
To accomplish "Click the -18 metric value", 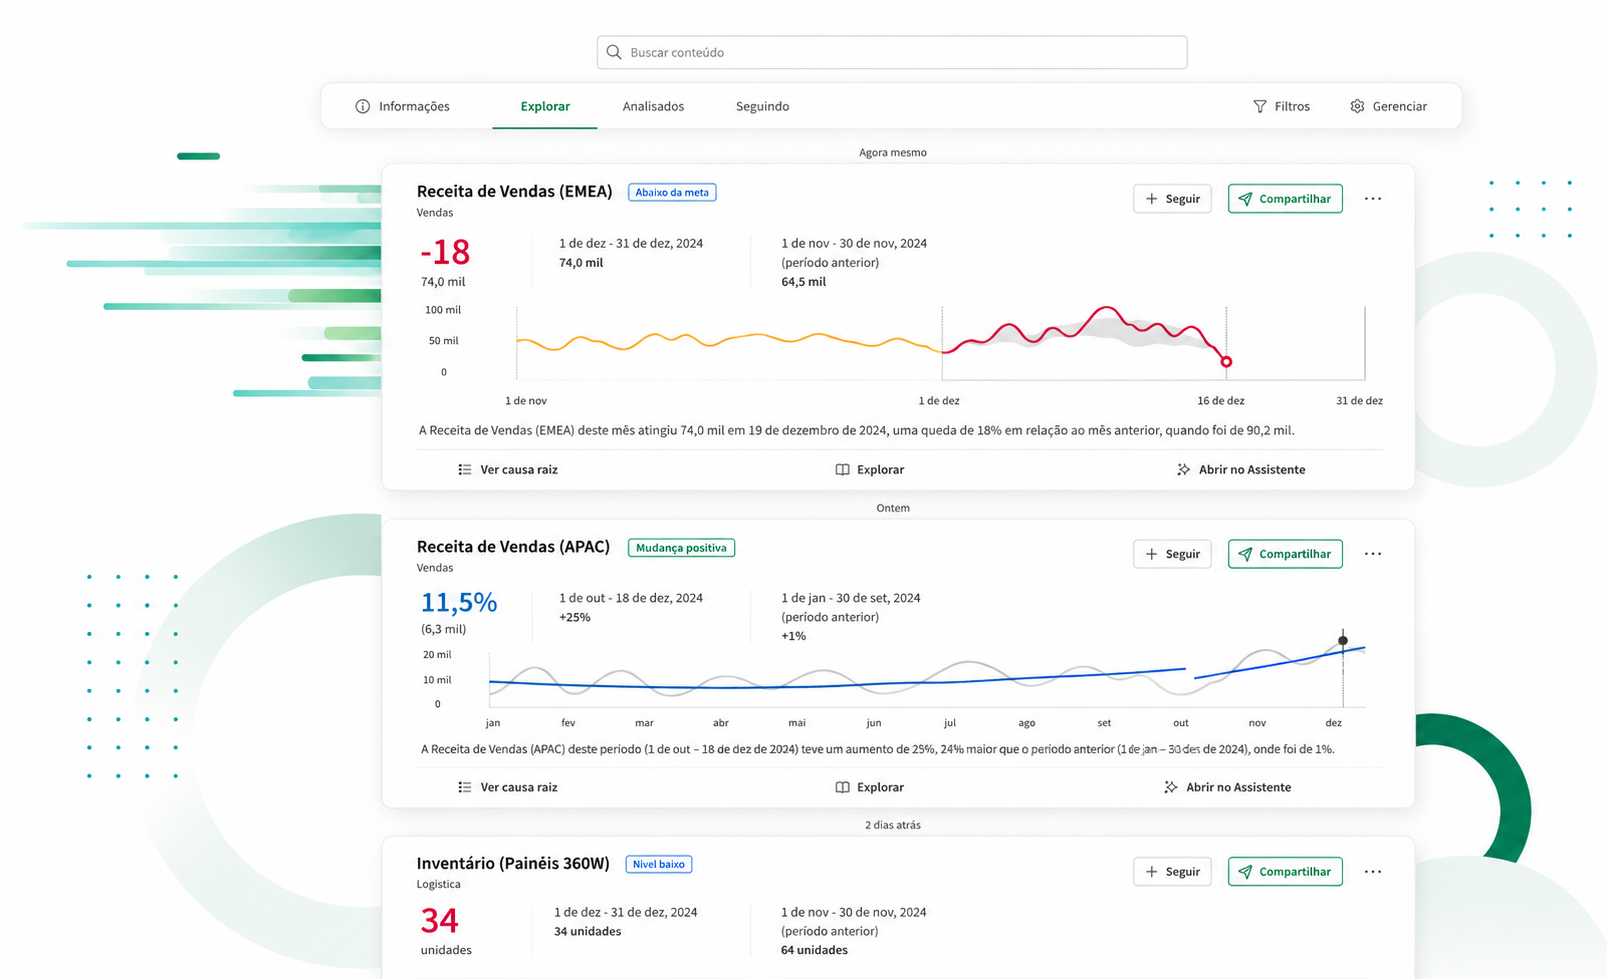I will pyautogui.click(x=445, y=252).
